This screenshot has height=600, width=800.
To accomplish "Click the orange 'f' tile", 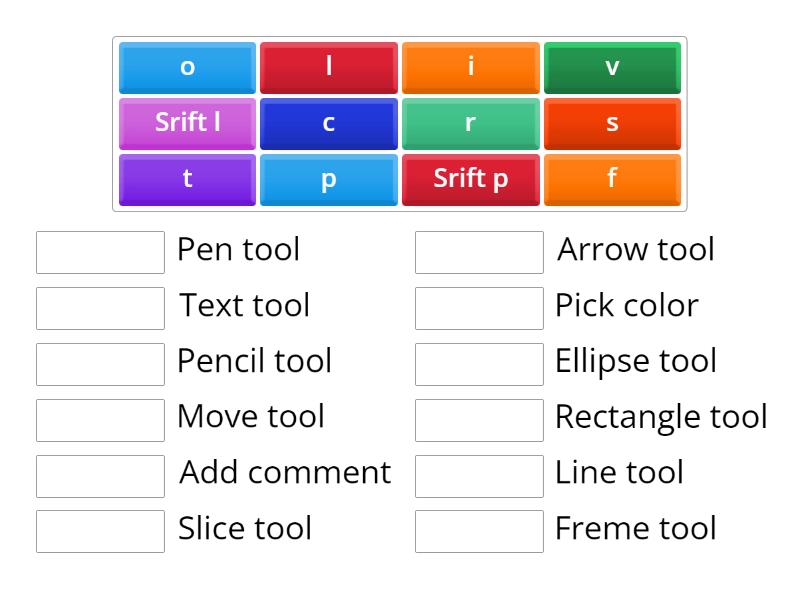I will point(612,179).
